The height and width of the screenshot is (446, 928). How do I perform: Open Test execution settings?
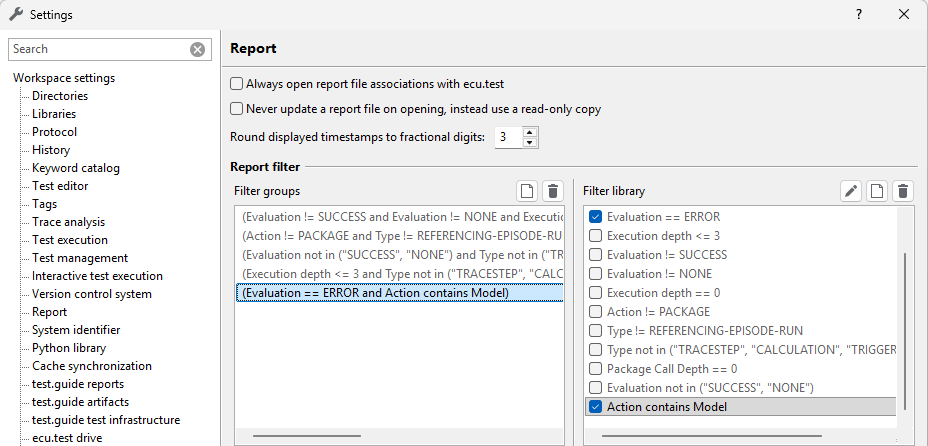click(x=70, y=240)
